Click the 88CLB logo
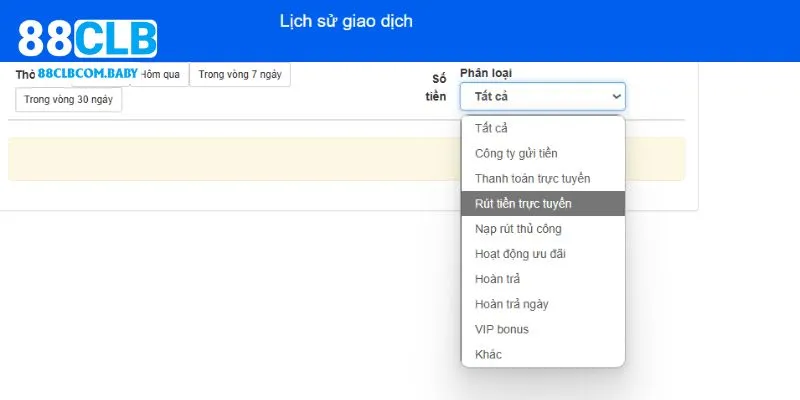The height and width of the screenshot is (400, 800). (87, 39)
